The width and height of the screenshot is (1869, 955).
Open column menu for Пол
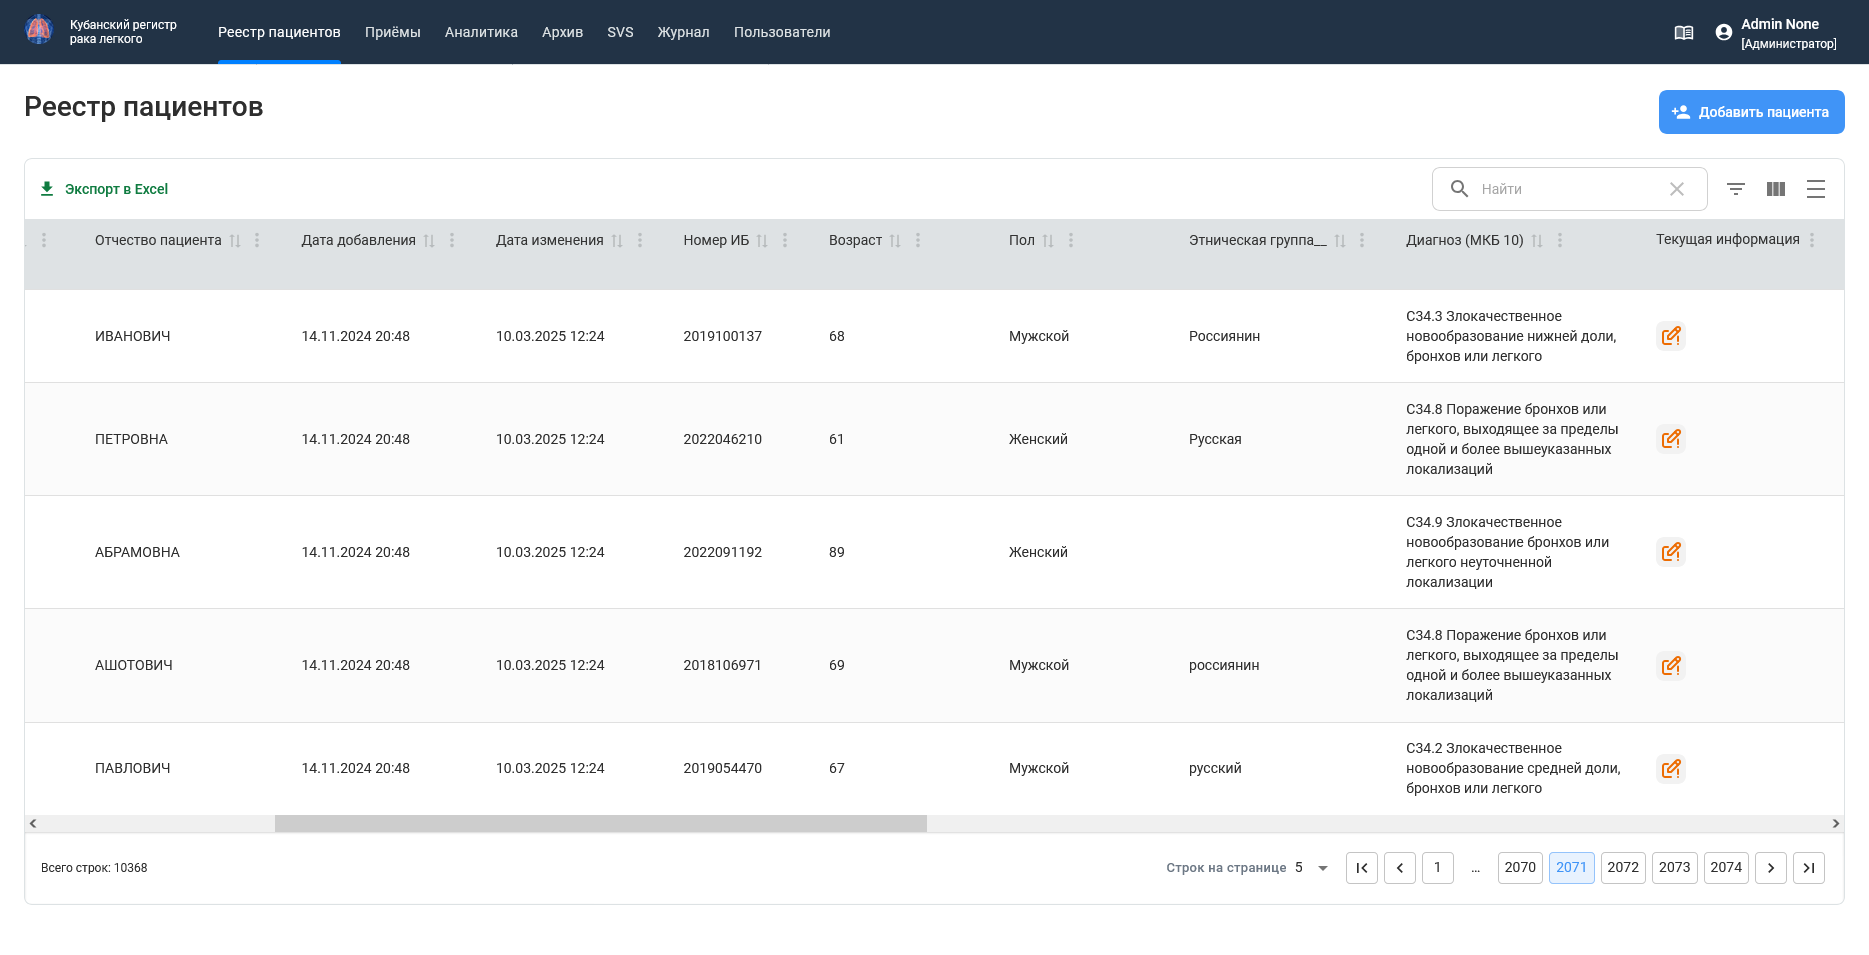coord(1071,240)
